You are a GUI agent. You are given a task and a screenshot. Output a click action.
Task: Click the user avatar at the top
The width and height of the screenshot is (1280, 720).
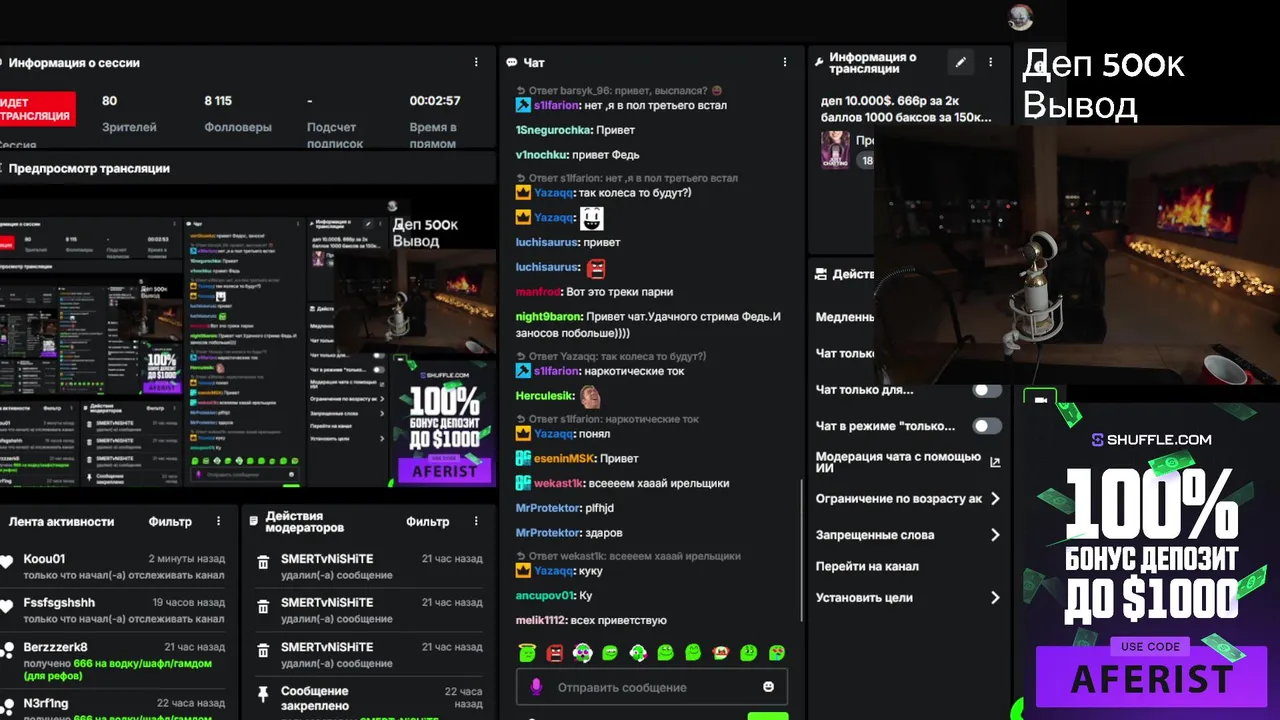[1020, 16]
